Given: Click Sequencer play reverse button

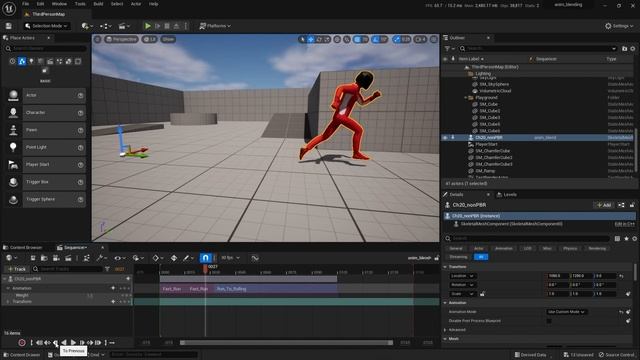Looking at the screenshot, I should point(64,343).
